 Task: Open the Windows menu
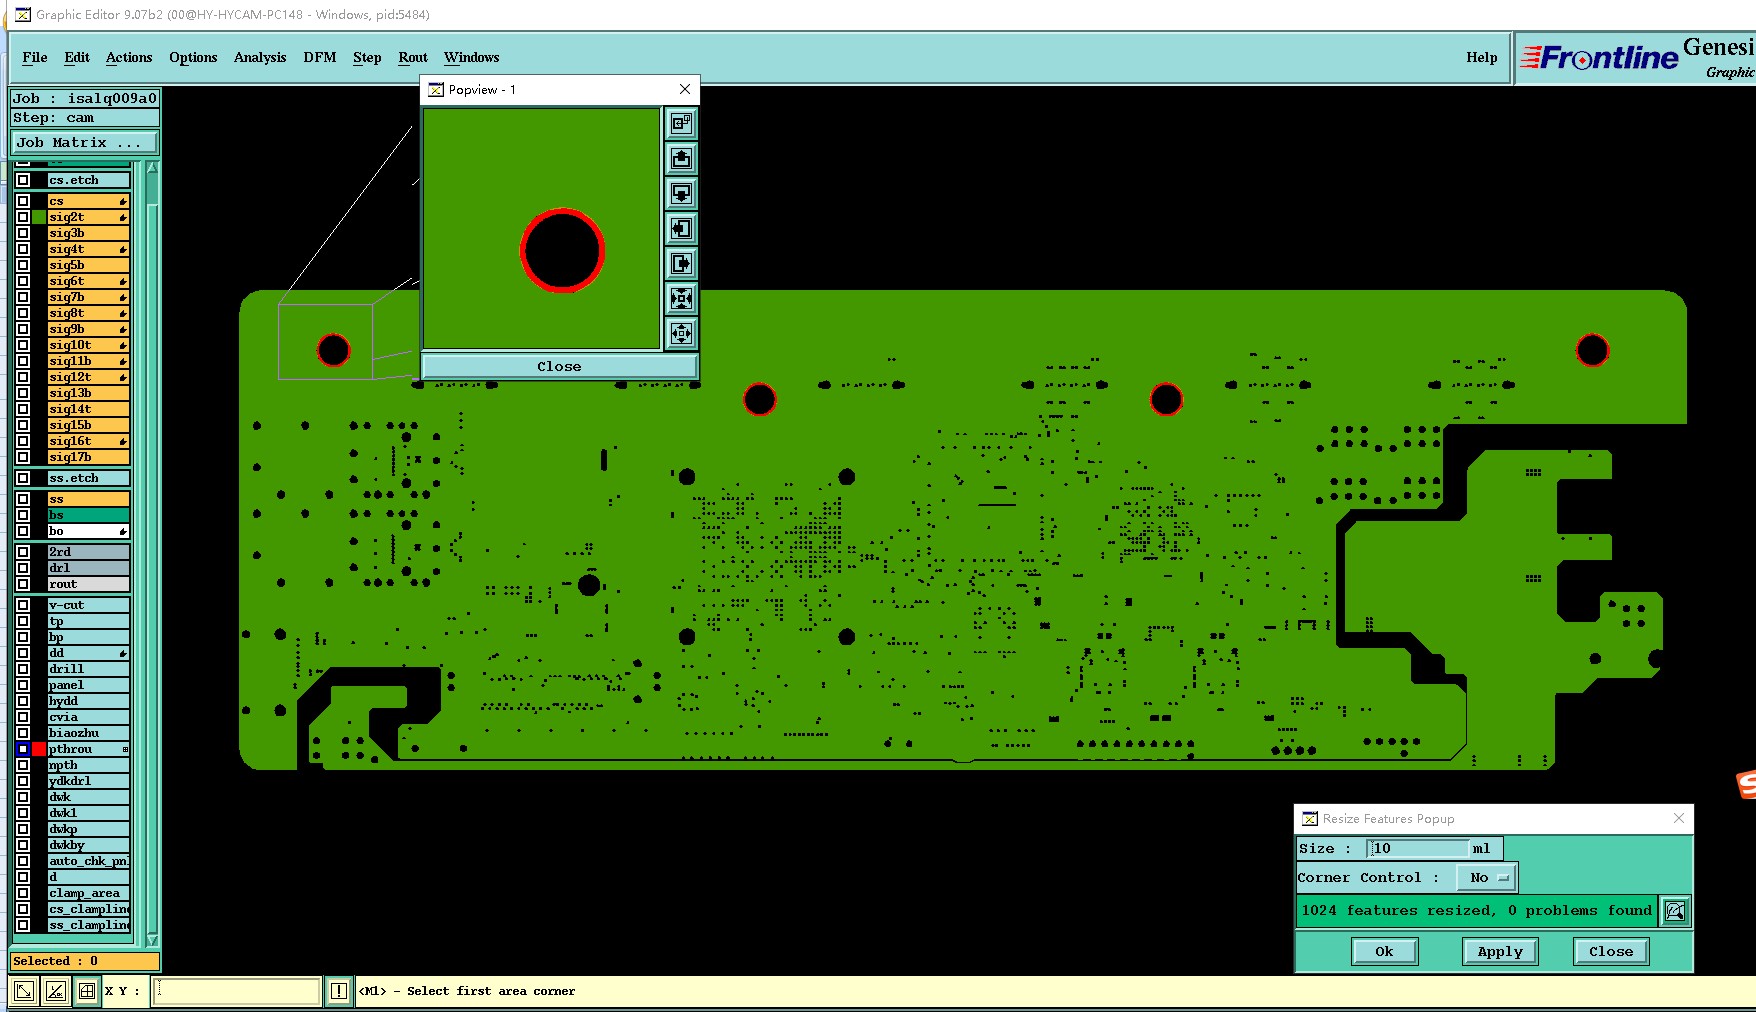471,57
